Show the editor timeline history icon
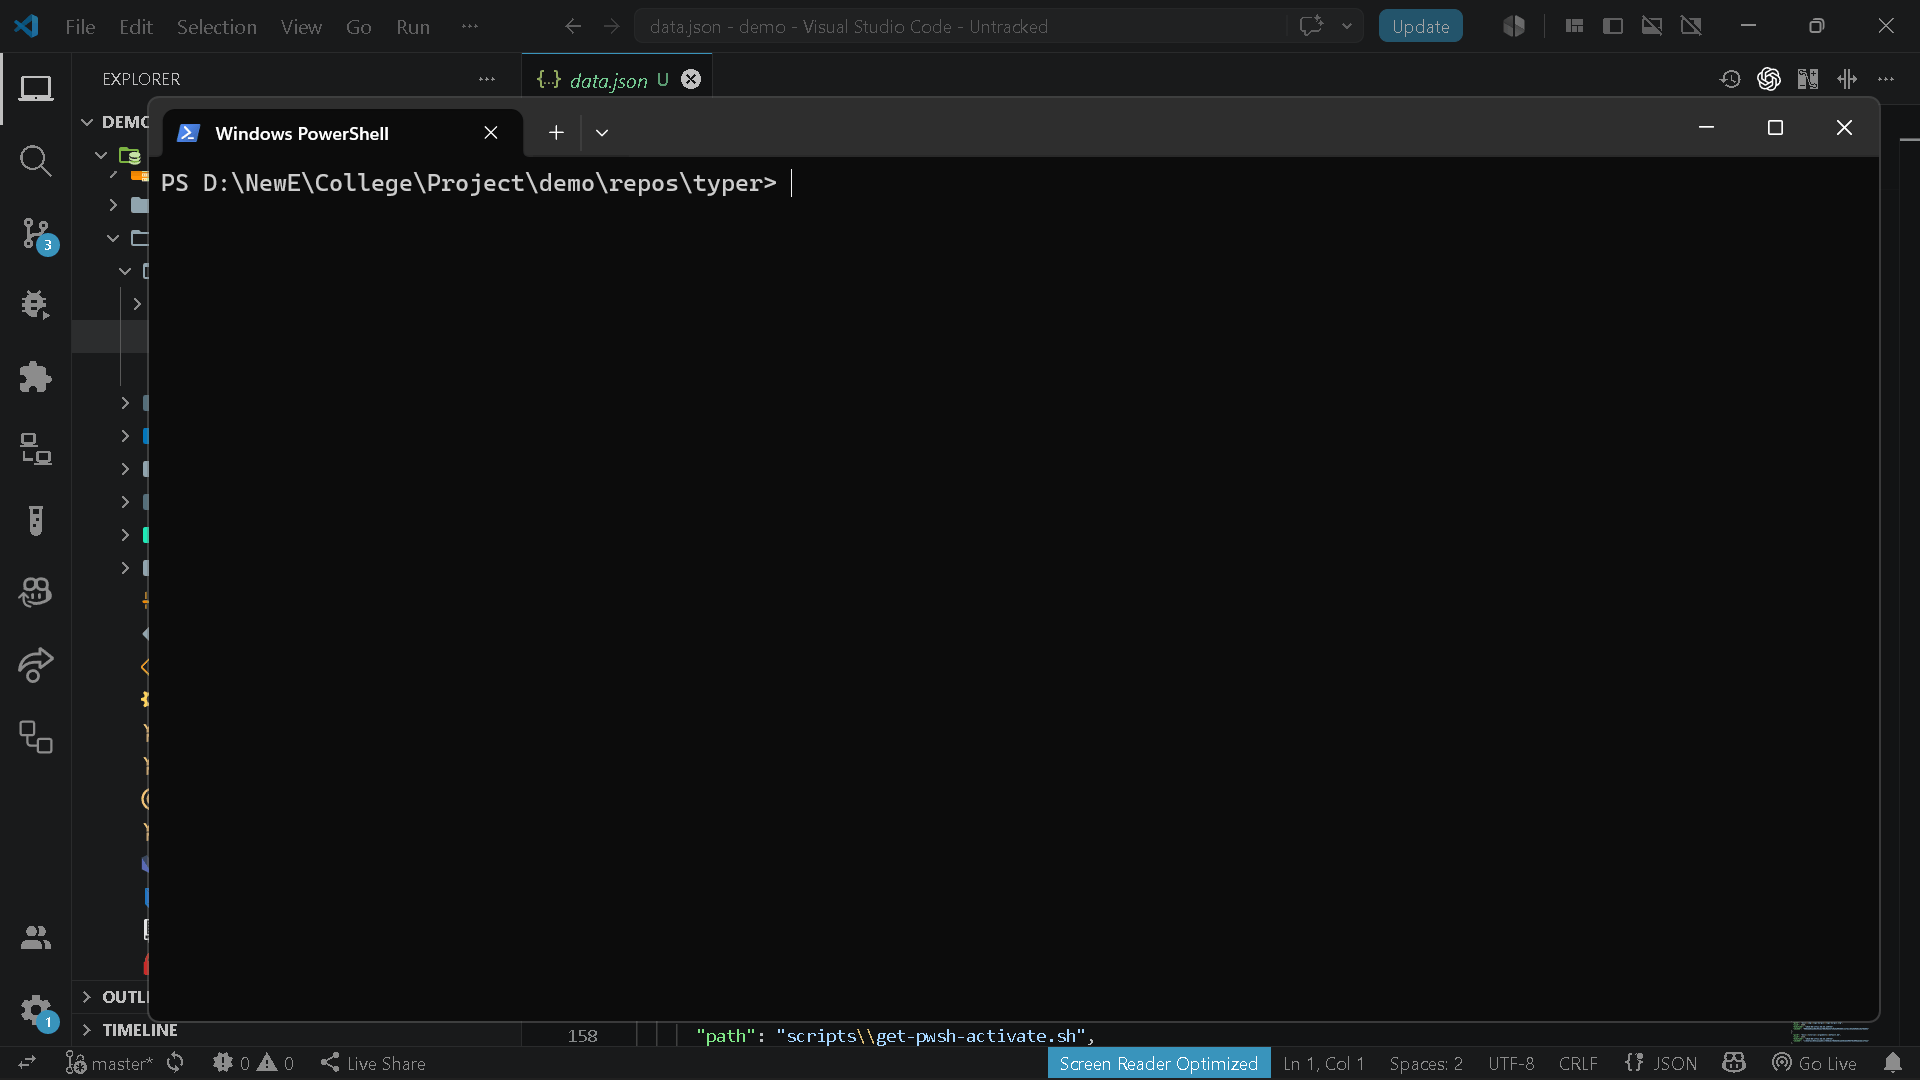Image resolution: width=1920 pixels, height=1080 pixels. [x=1730, y=79]
